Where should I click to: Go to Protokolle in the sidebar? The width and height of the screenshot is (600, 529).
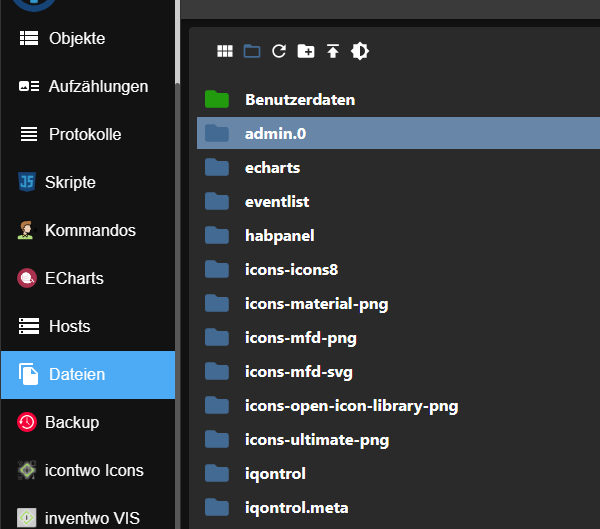click(x=84, y=134)
